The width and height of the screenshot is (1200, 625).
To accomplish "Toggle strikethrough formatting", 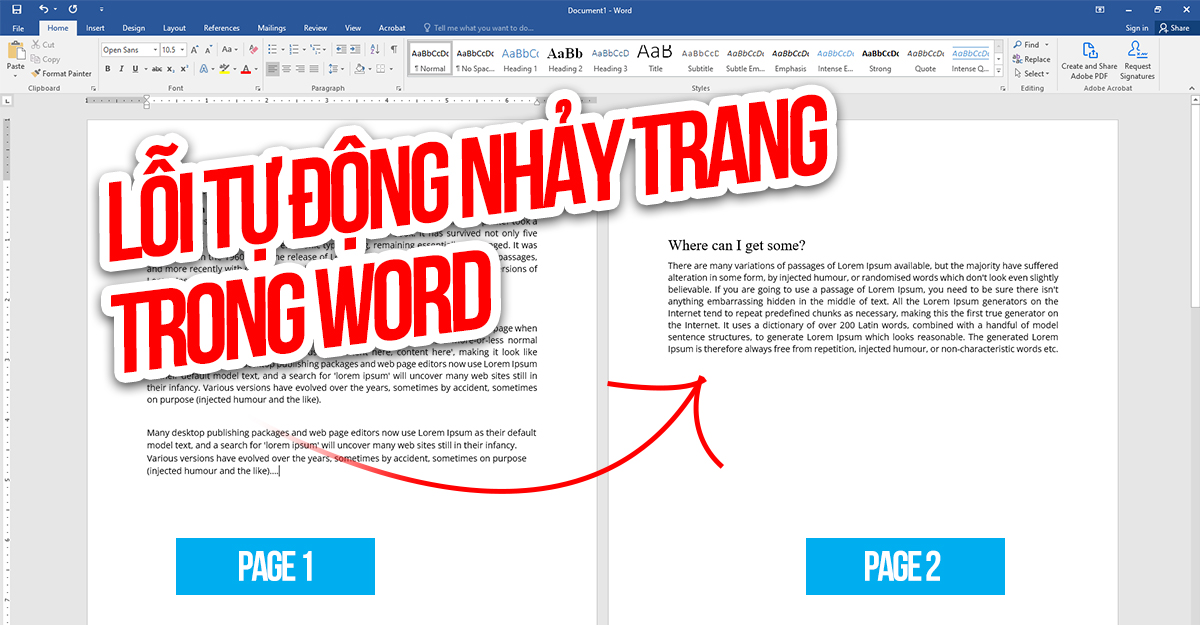I will 157,69.
